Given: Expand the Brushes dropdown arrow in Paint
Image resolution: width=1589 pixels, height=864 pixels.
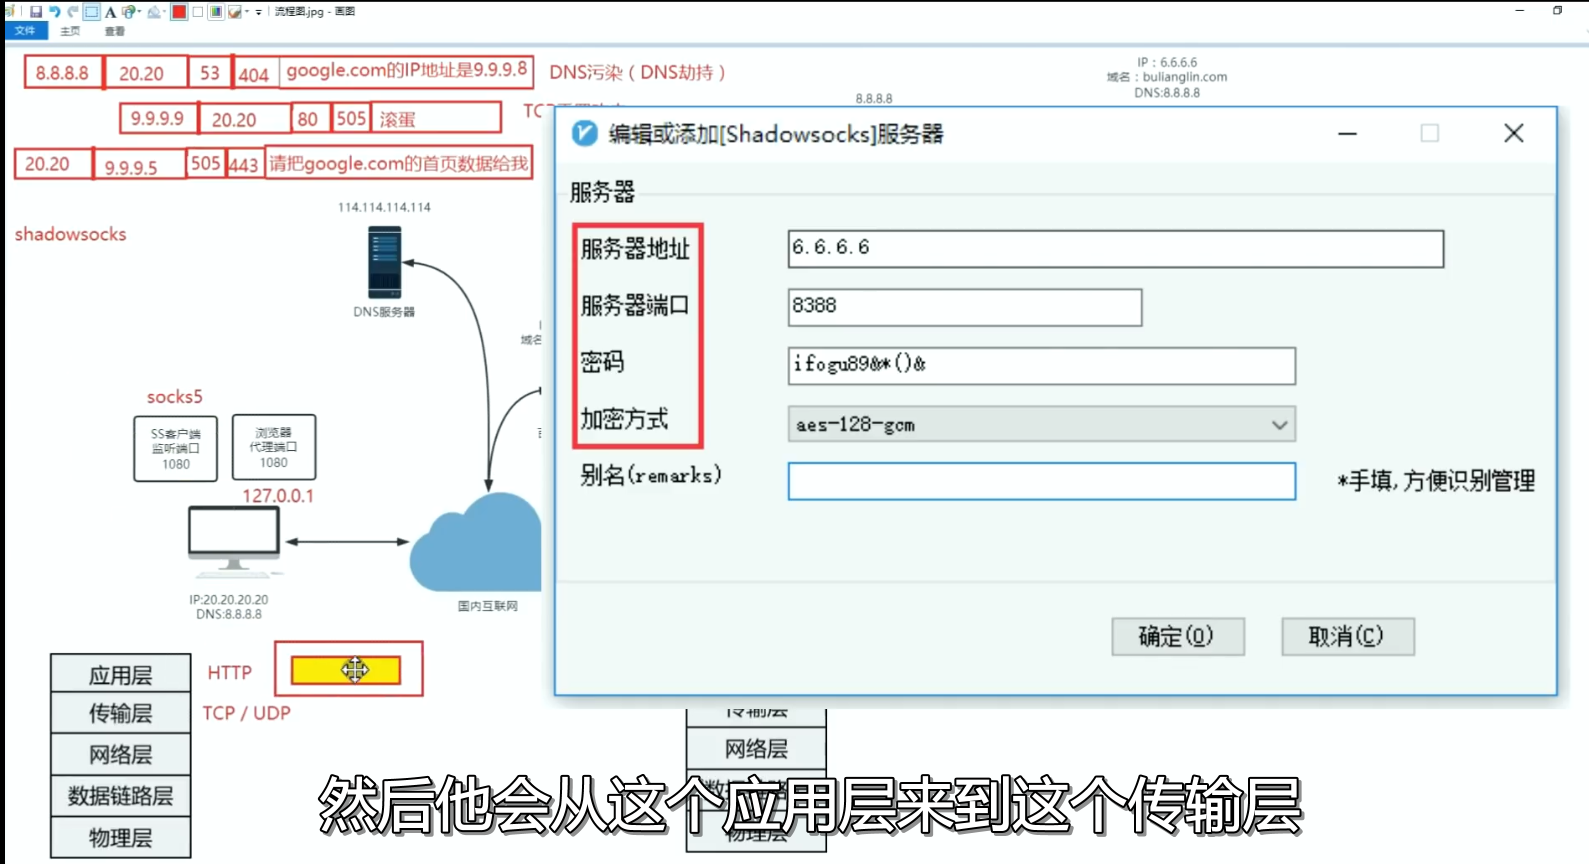Looking at the screenshot, I should 247,12.
